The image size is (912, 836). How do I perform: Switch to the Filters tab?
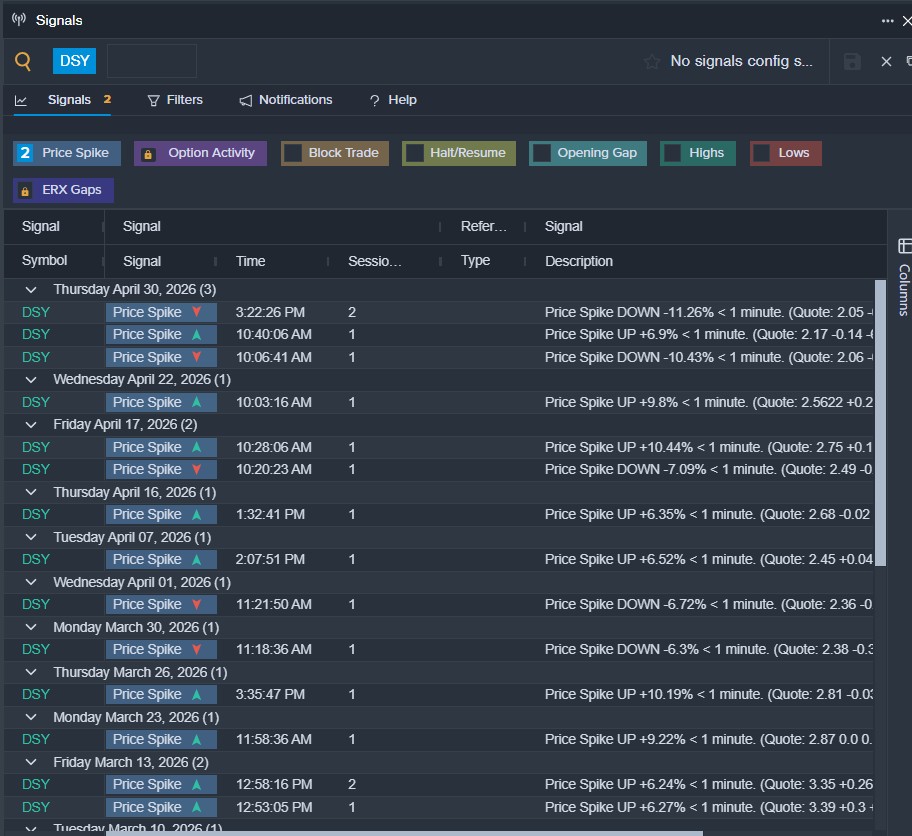175,100
